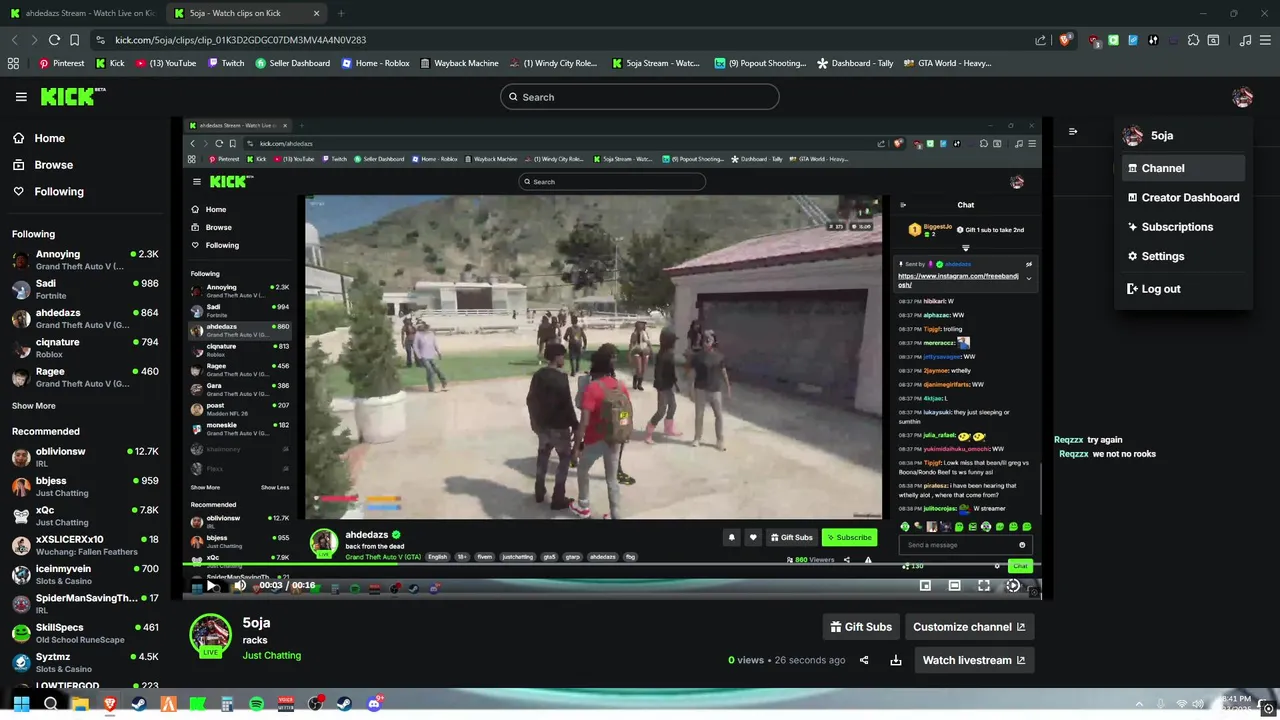Expand Show More followed channels

point(34,406)
